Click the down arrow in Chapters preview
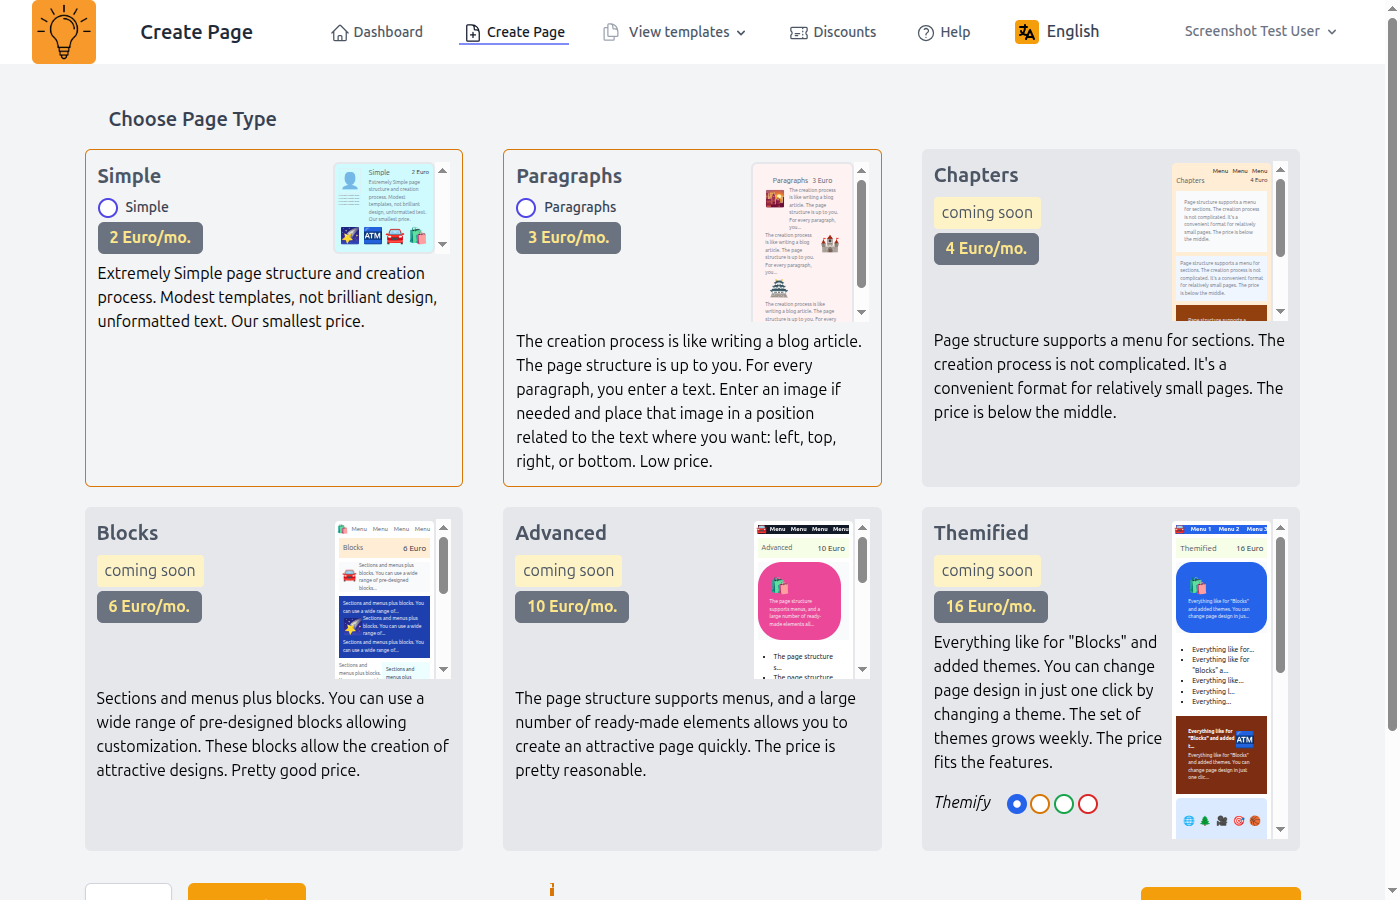Image resolution: width=1400 pixels, height=900 pixels. click(1280, 312)
